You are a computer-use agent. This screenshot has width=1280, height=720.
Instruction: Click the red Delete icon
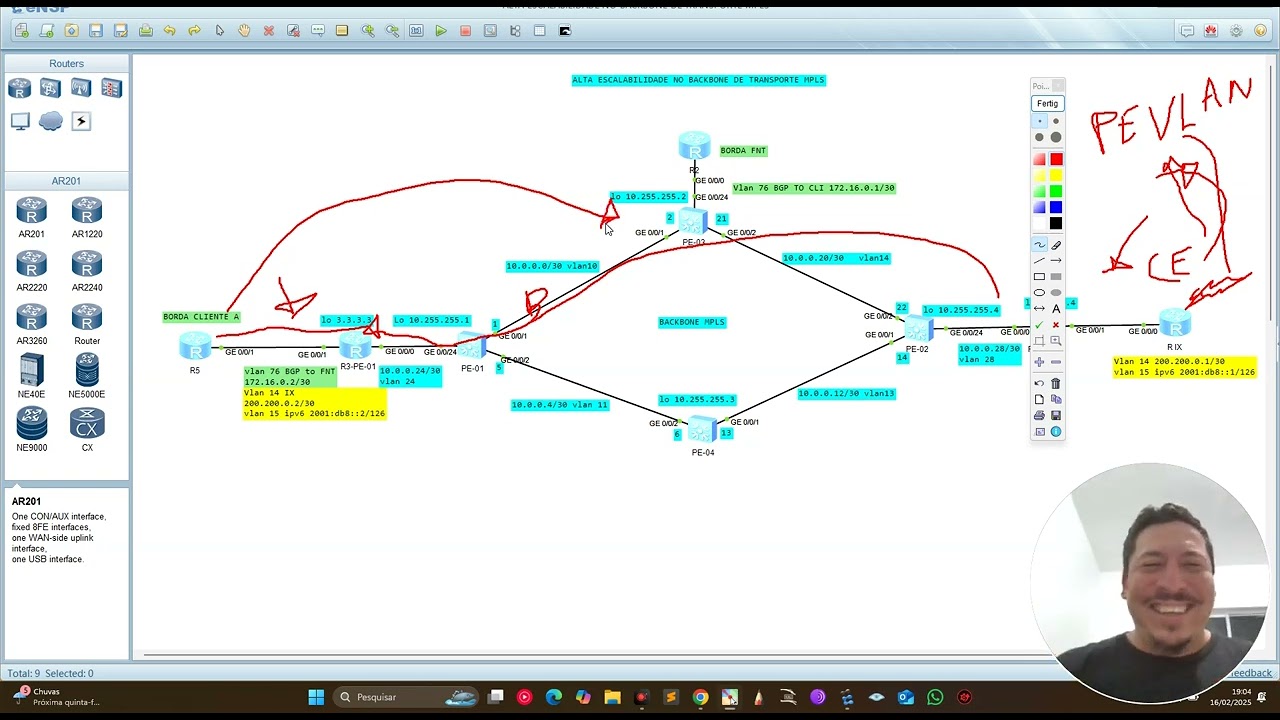(x=268, y=31)
